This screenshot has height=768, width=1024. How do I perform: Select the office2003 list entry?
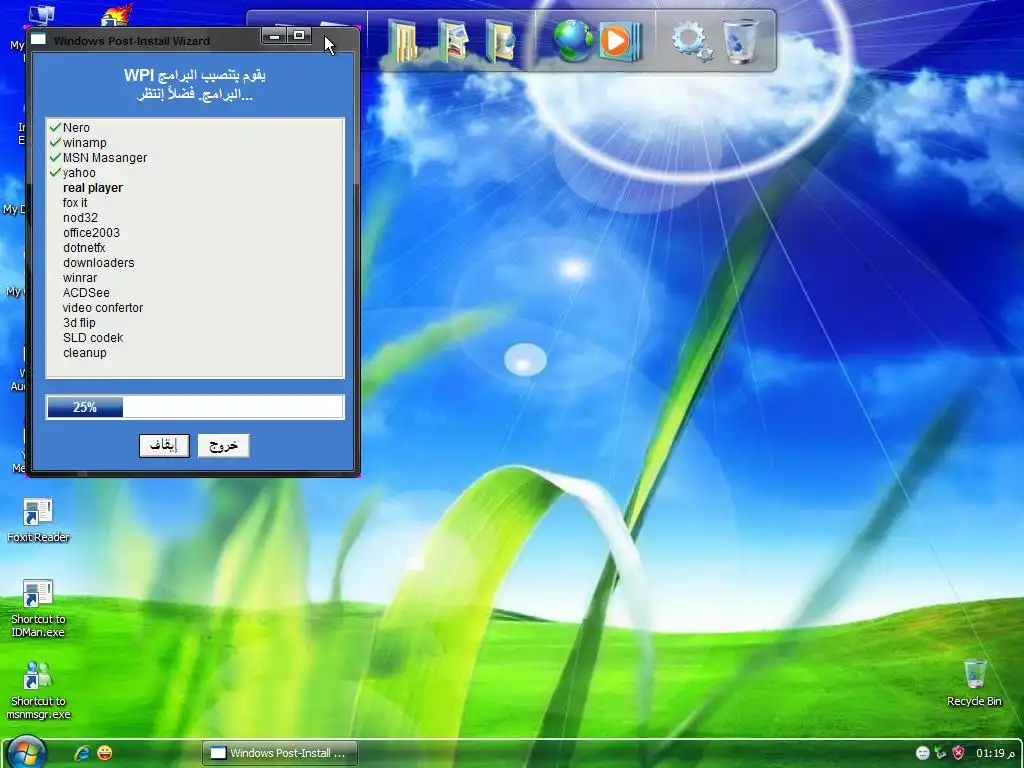pyautogui.click(x=91, y=233)
